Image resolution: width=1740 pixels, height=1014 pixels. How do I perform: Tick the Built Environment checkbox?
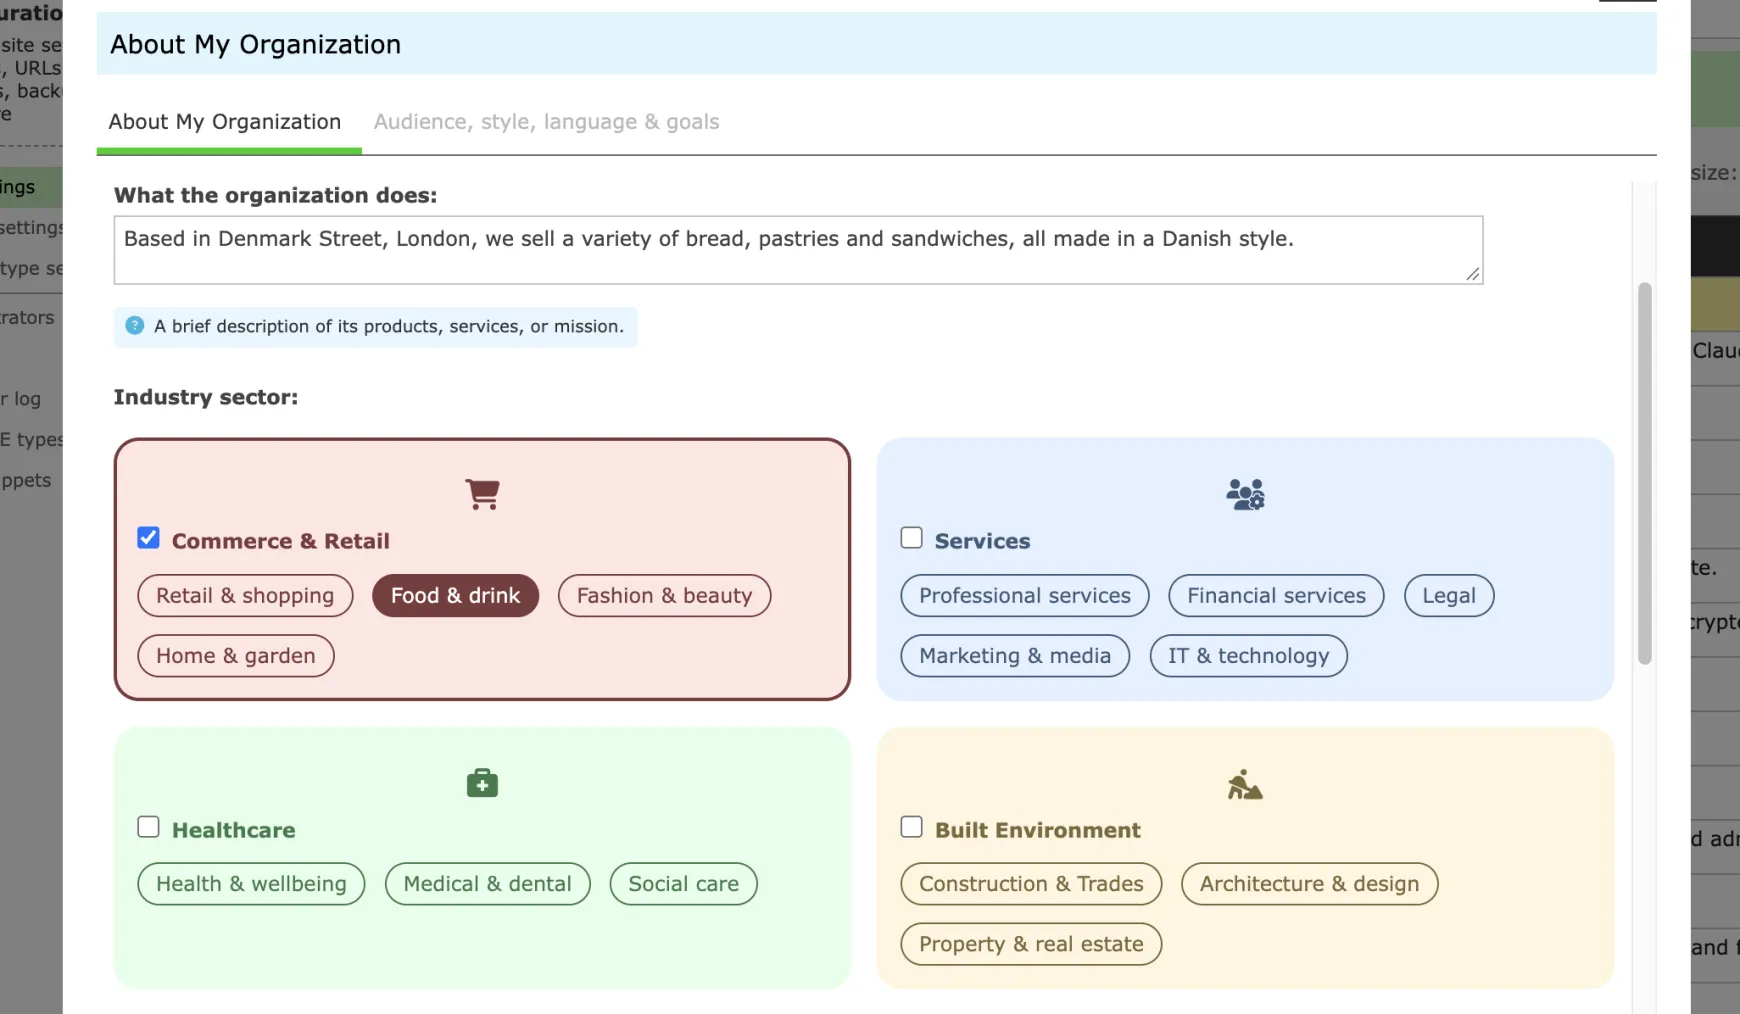click(911, 827)
